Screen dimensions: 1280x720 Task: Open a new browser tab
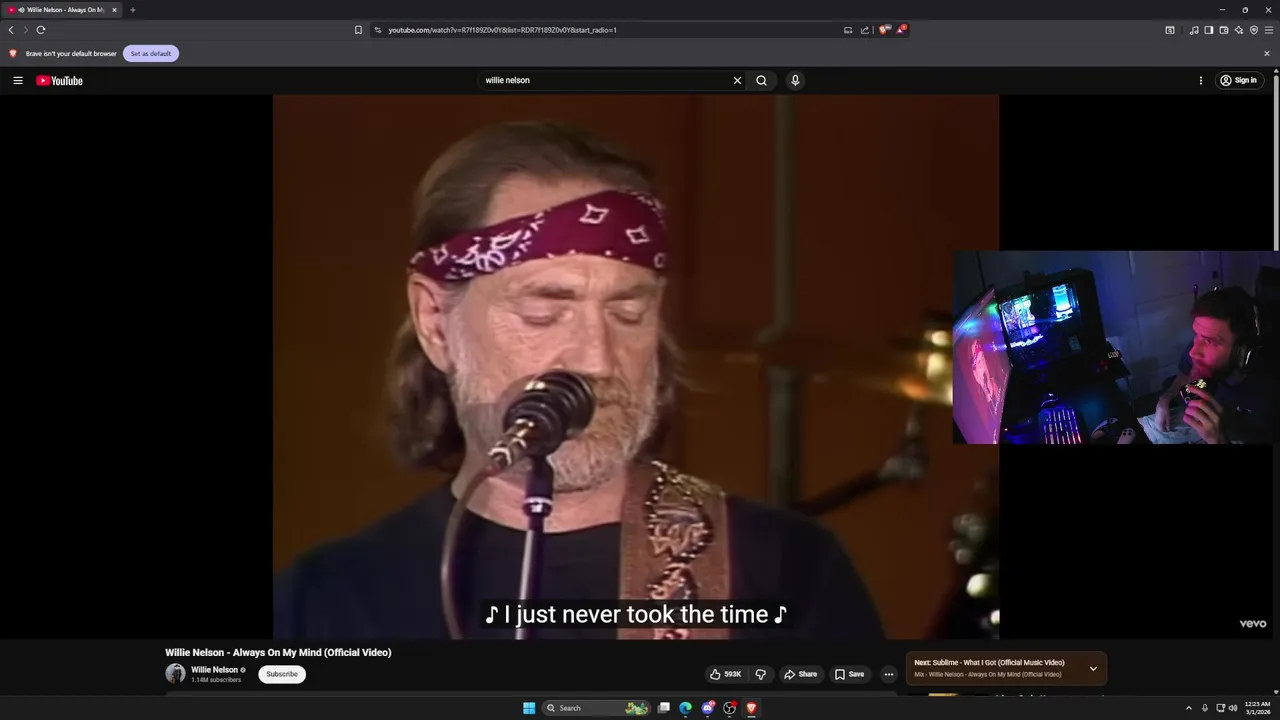coord(132,10)
